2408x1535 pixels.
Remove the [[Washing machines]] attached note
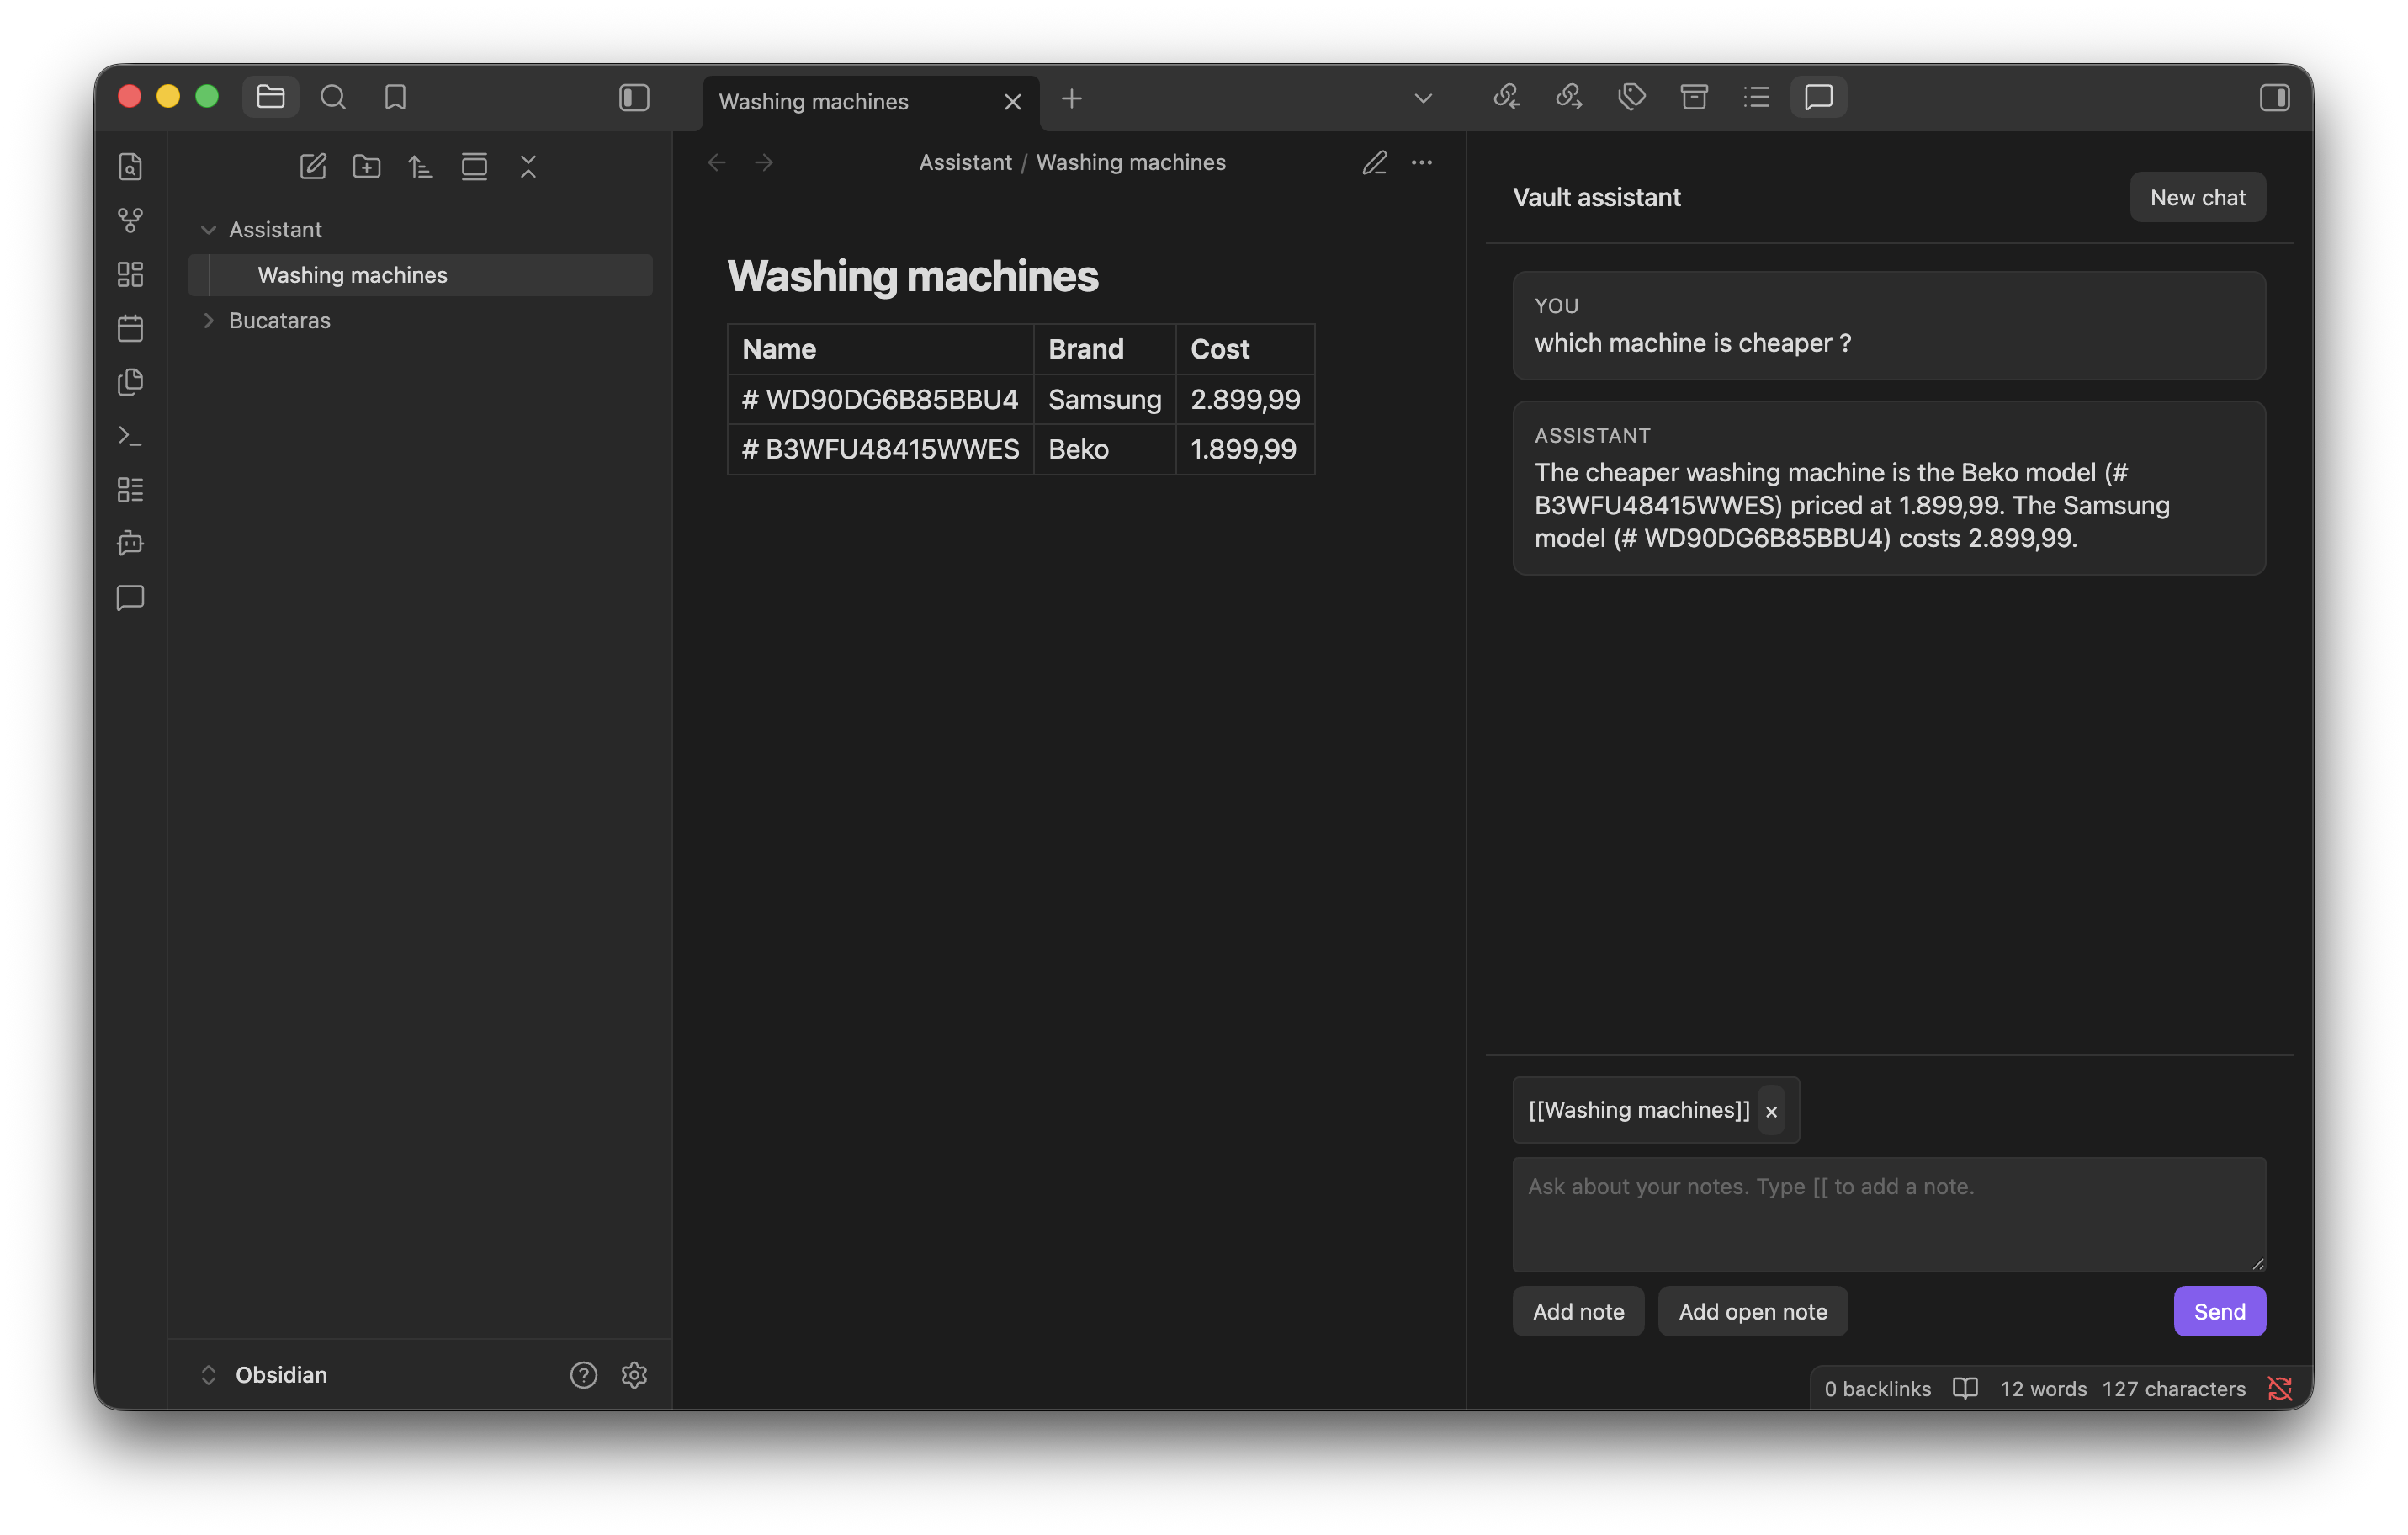point(1771,1110)
